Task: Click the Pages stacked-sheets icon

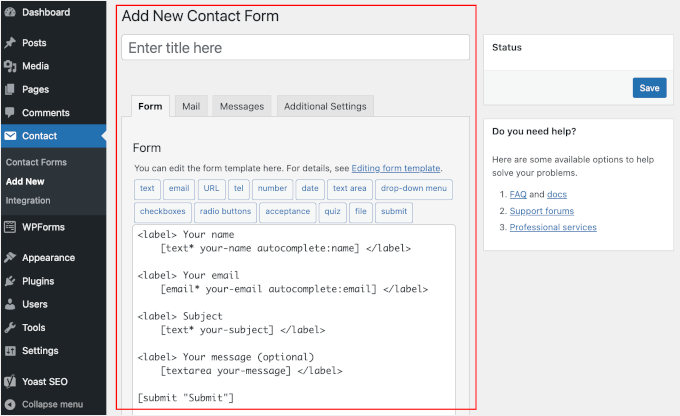Action: click(10, 89)
